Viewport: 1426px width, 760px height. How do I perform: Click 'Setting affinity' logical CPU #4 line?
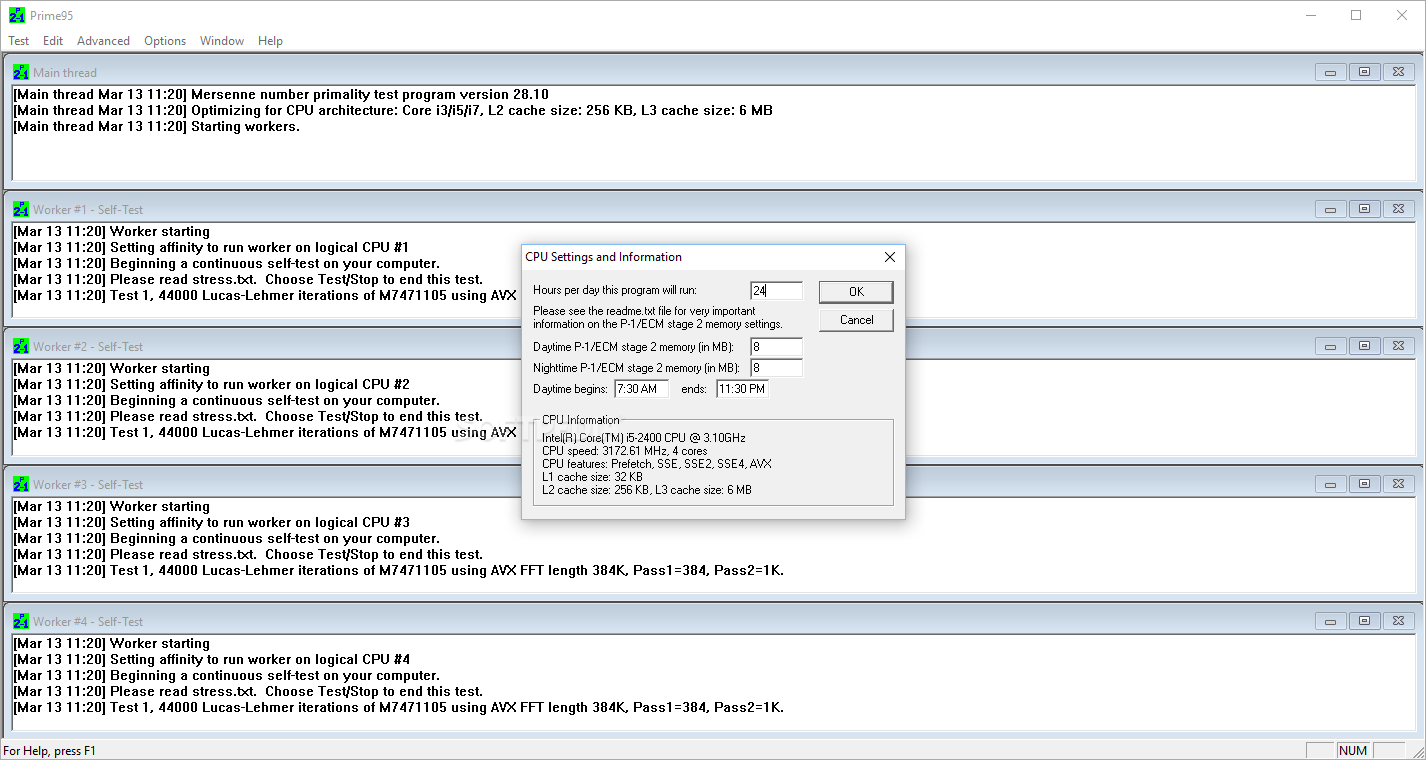212,660
